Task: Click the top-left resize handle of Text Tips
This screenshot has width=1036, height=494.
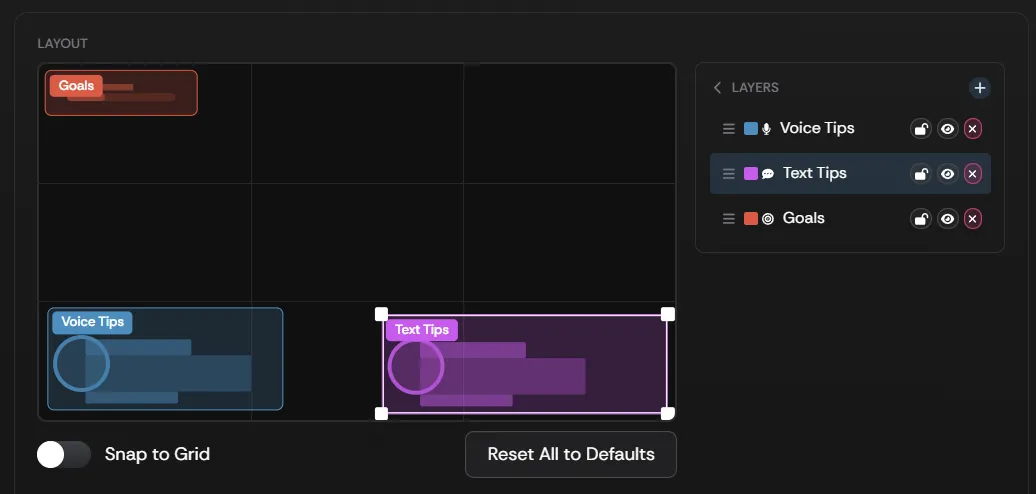Action: coord(381,314)
